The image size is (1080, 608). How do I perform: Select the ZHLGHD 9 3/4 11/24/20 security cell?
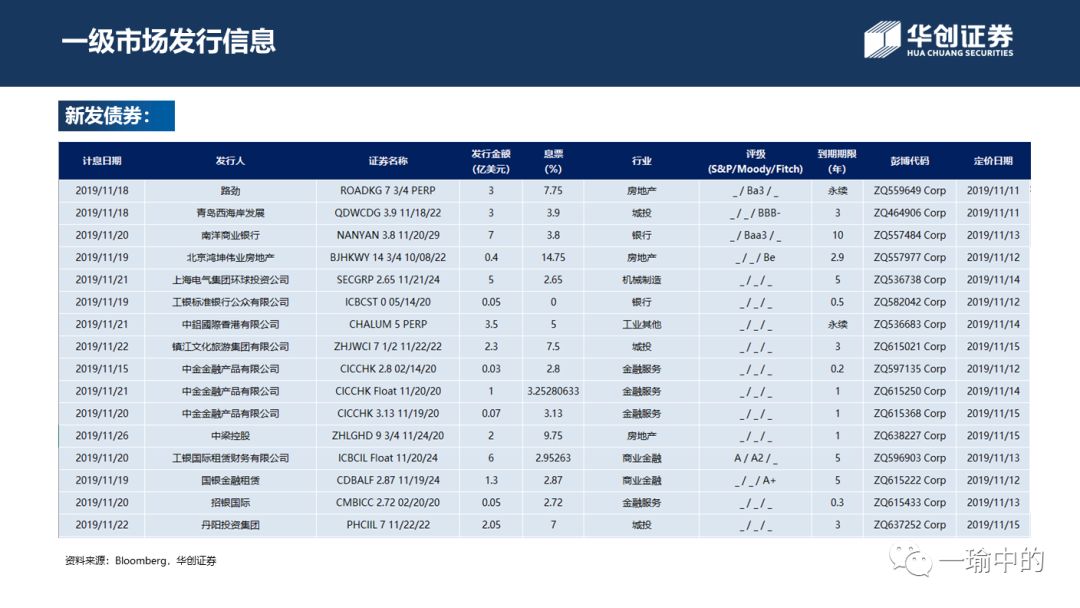388,436
